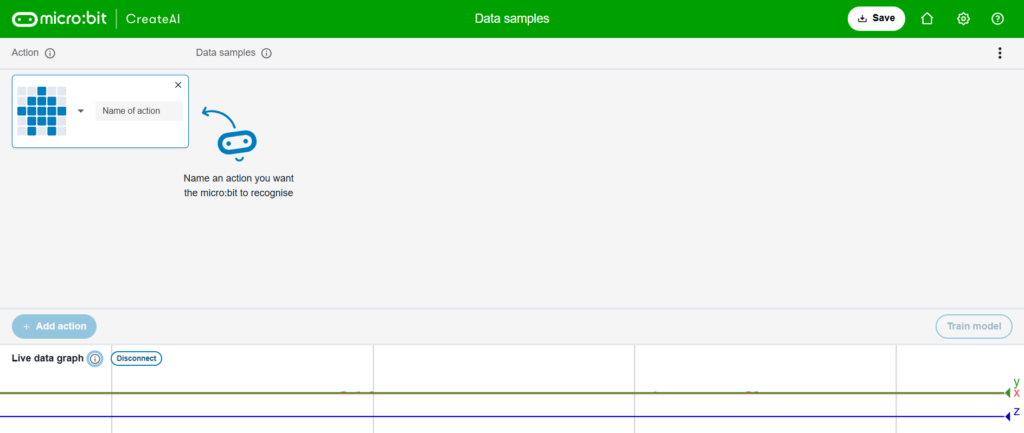
Task: Click the CreateAI title text
Action: (152, 19)
